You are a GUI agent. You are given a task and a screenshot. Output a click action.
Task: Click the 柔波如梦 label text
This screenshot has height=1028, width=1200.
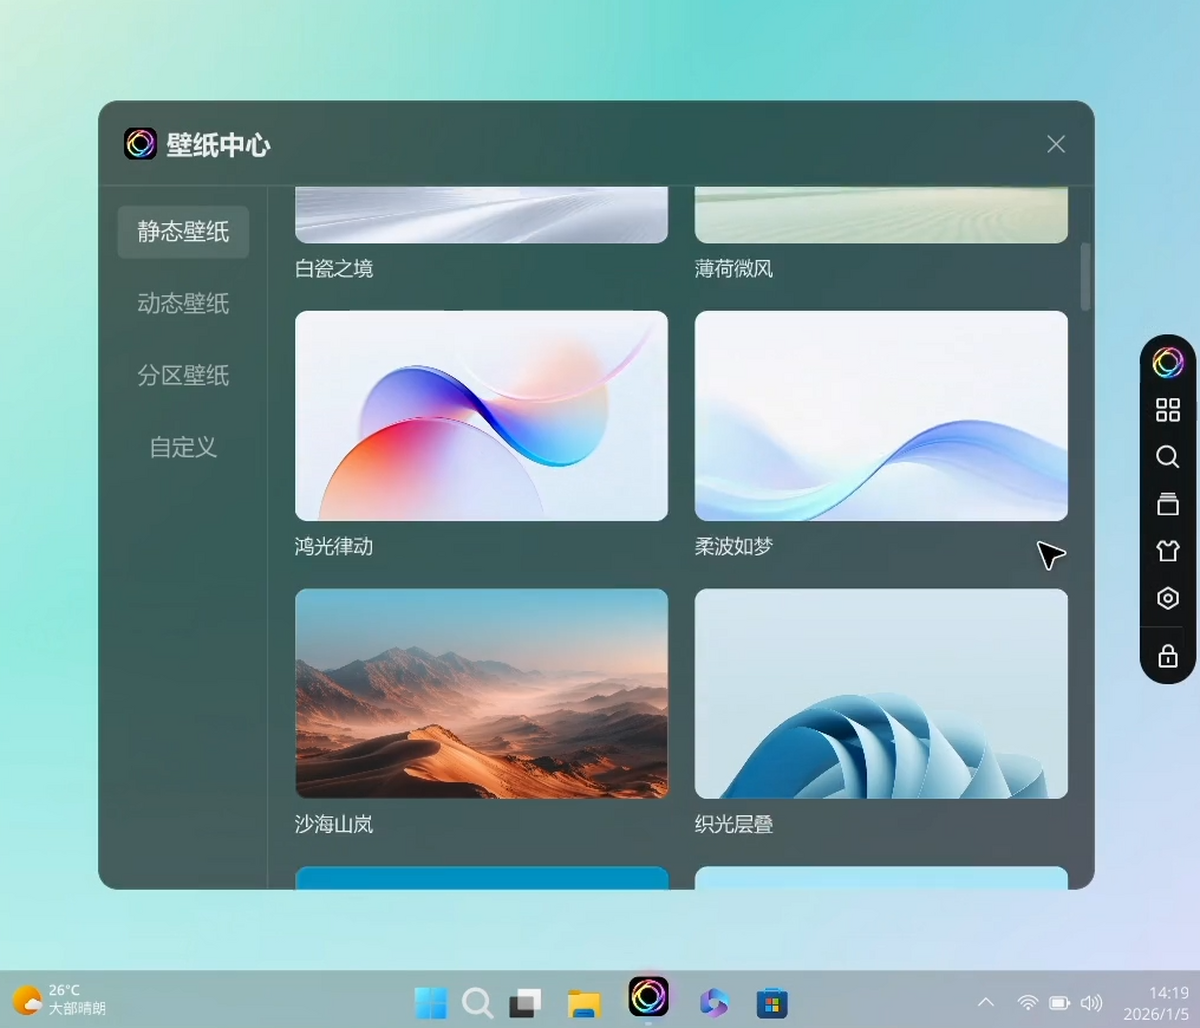(734, 547)
